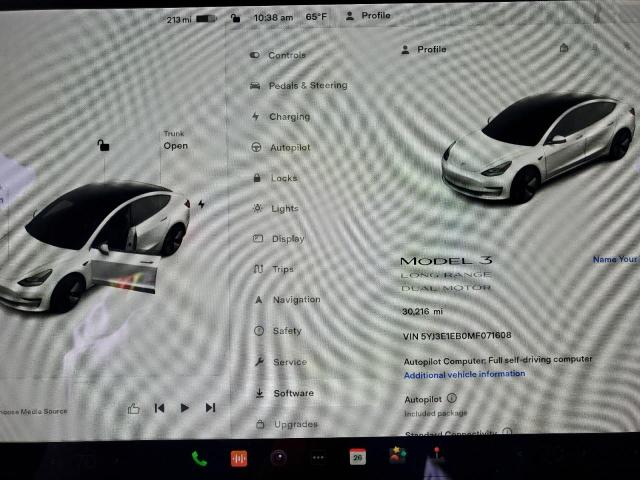The image size is (640, 480).
Task: Open the three-dot app launcher
Action: tap(318, 458)
